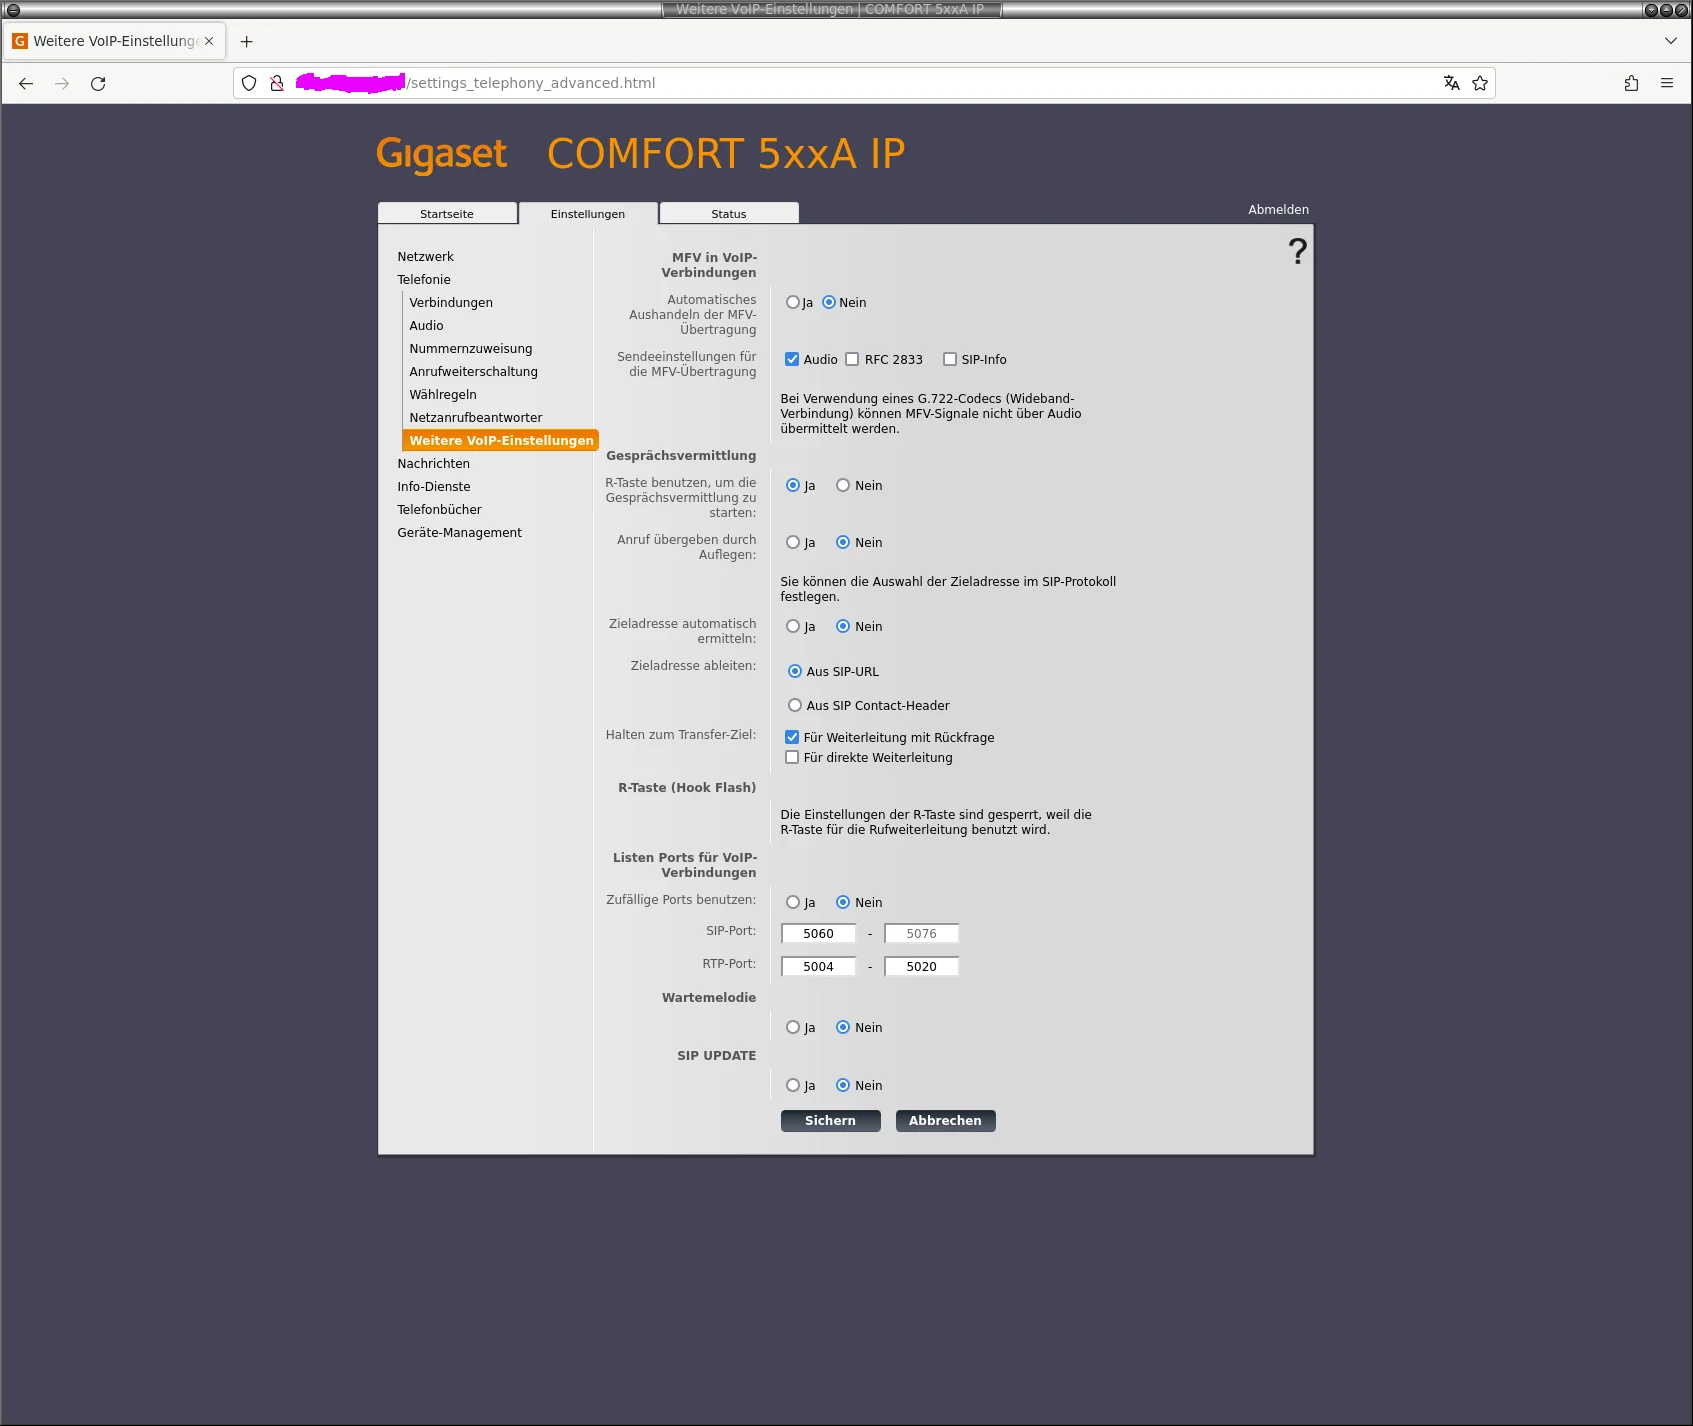The height and width of the screenshot is (1426, 1693).
Task: Save settings with the Sichern button
Action: tap(831, 1121)
